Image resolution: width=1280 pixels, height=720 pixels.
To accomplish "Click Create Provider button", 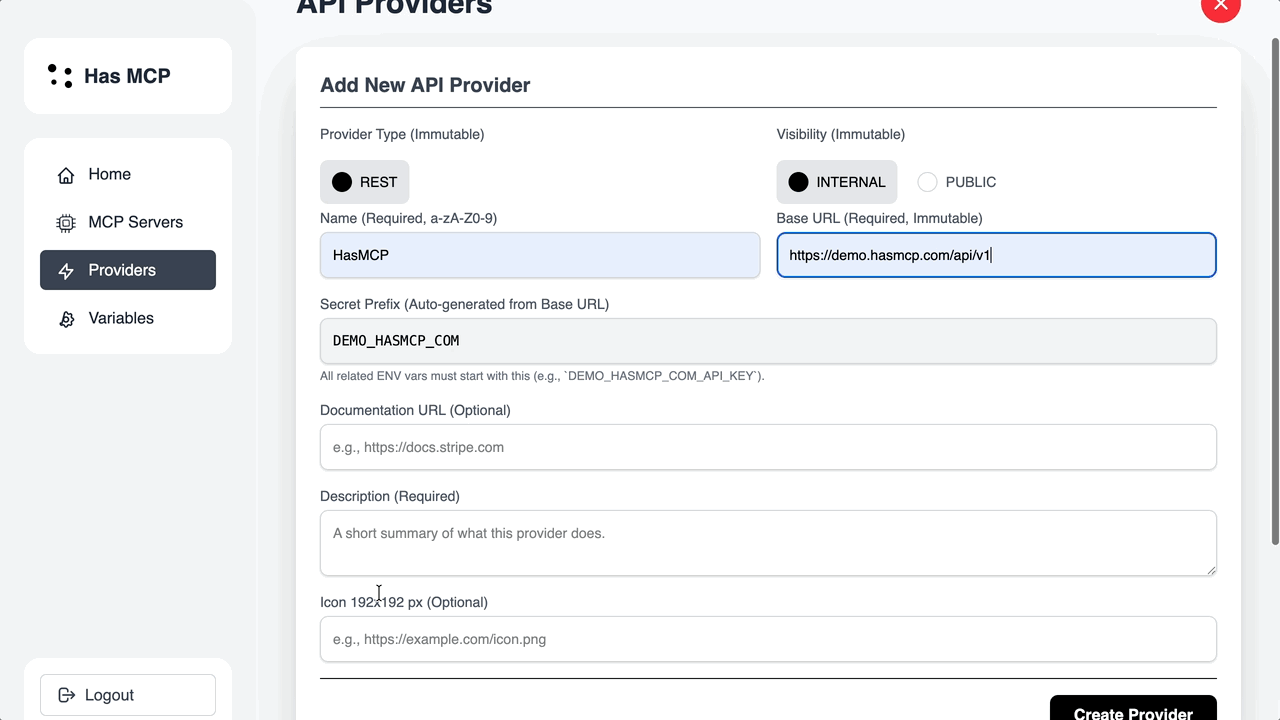I will pyautogui.click(x=1133, y=708).
